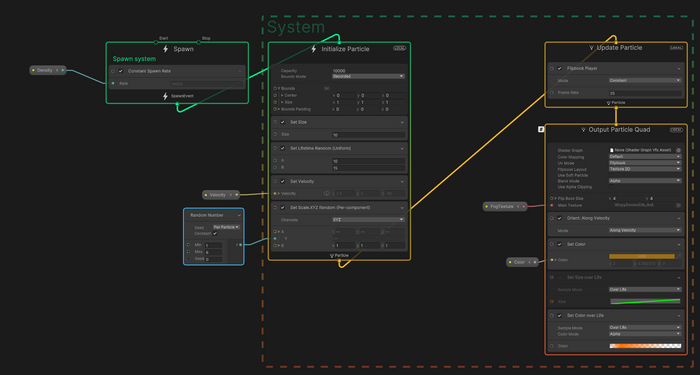Open the Channels XYZ dropdown
Screen dimensions: 700x375
pyautogui.click(x=368, y=220)
